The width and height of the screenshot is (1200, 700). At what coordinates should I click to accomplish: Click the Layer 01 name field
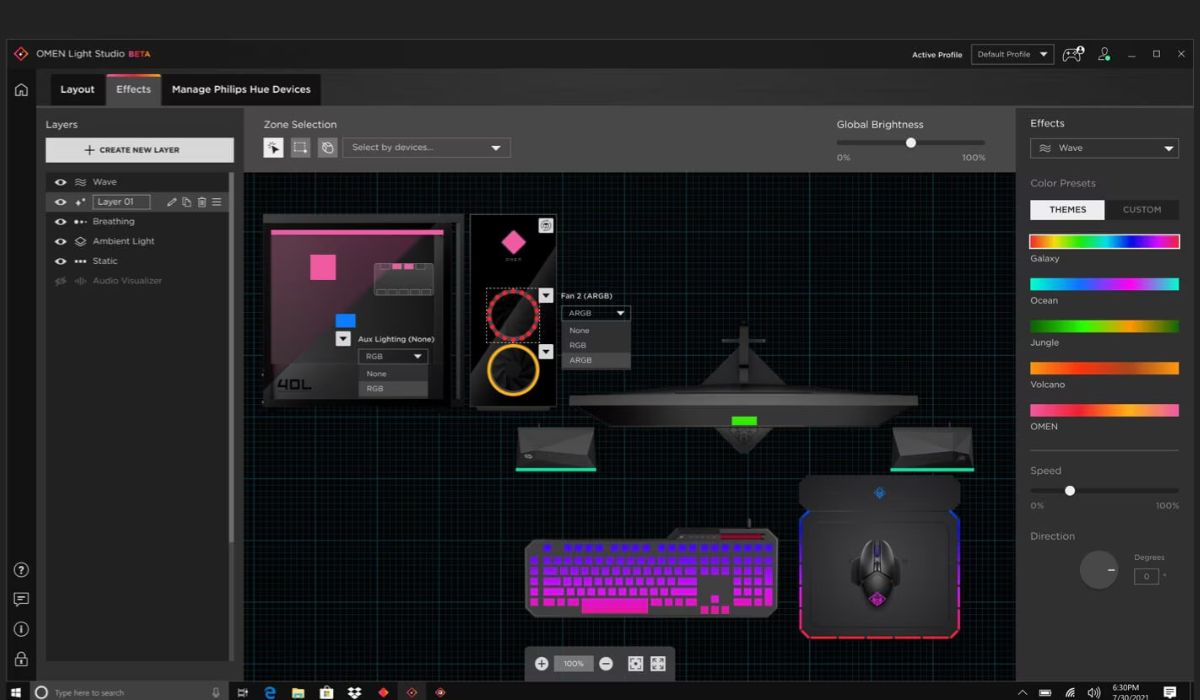tap(121, 202)
